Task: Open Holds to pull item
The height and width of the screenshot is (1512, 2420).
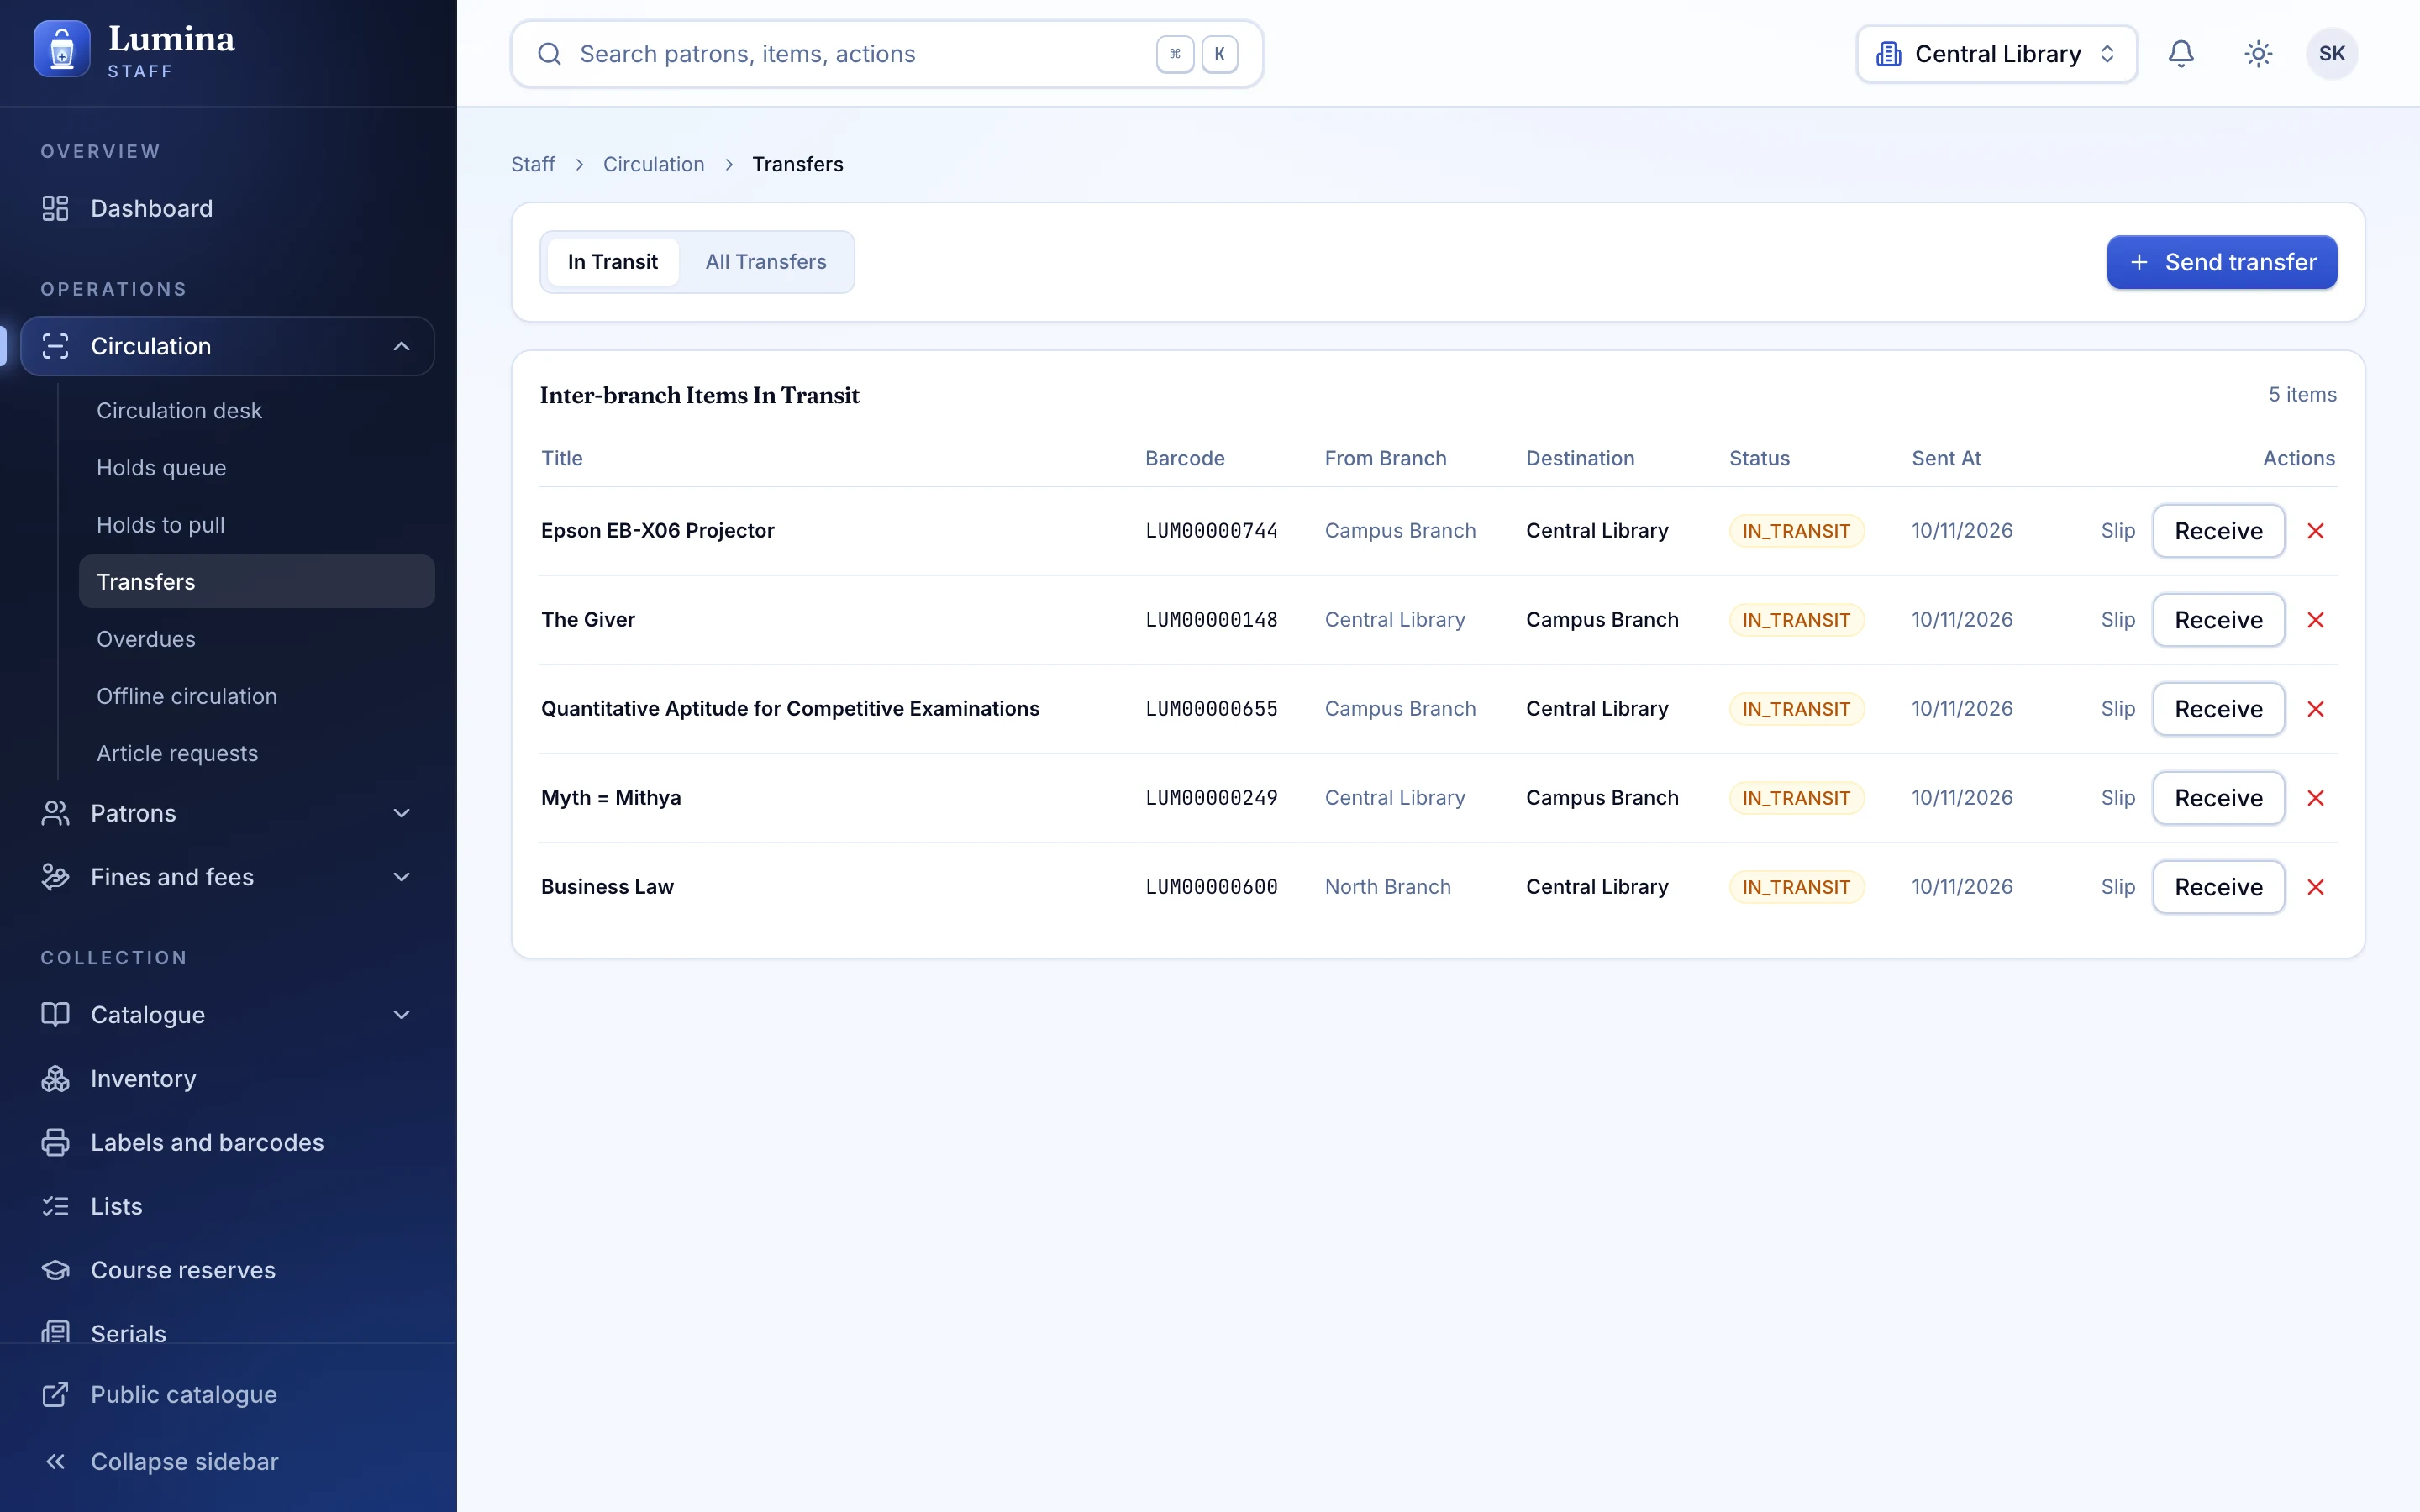Action: [x=257, y=525]
